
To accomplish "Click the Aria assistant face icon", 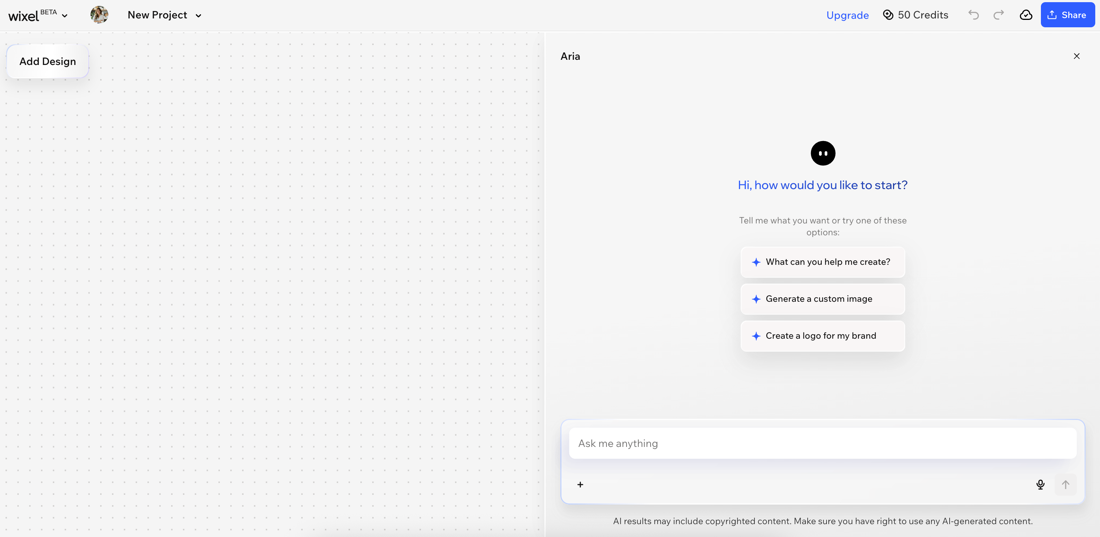I will (823, 153).
